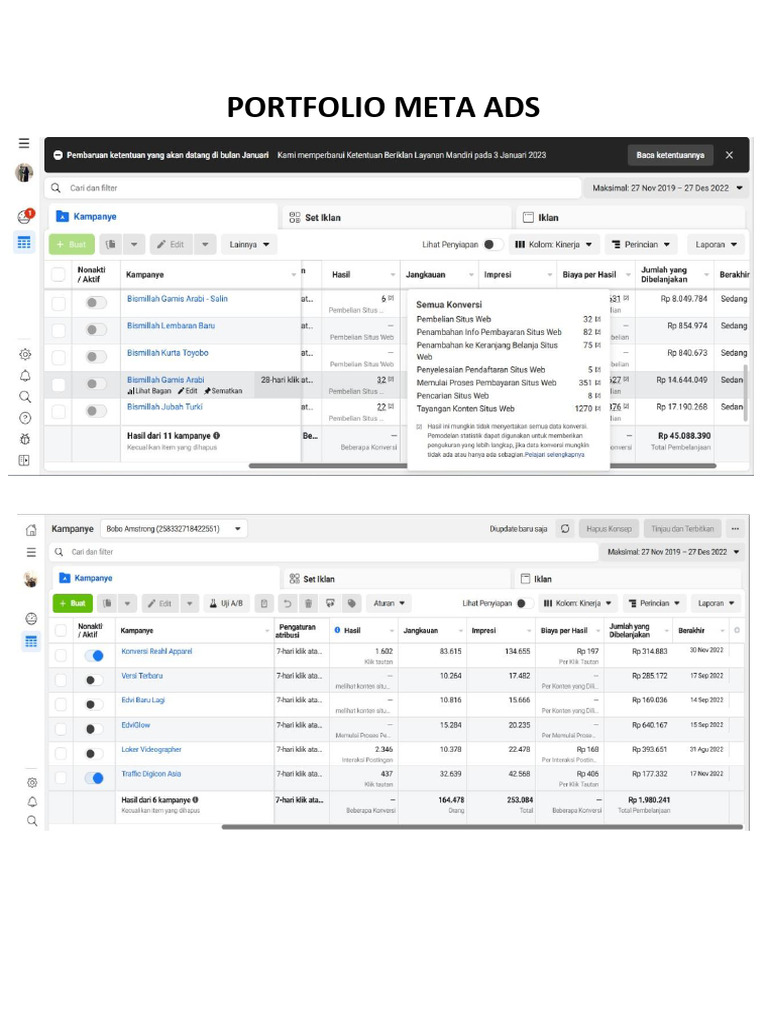Click the export icon left of tag icon

330,603
